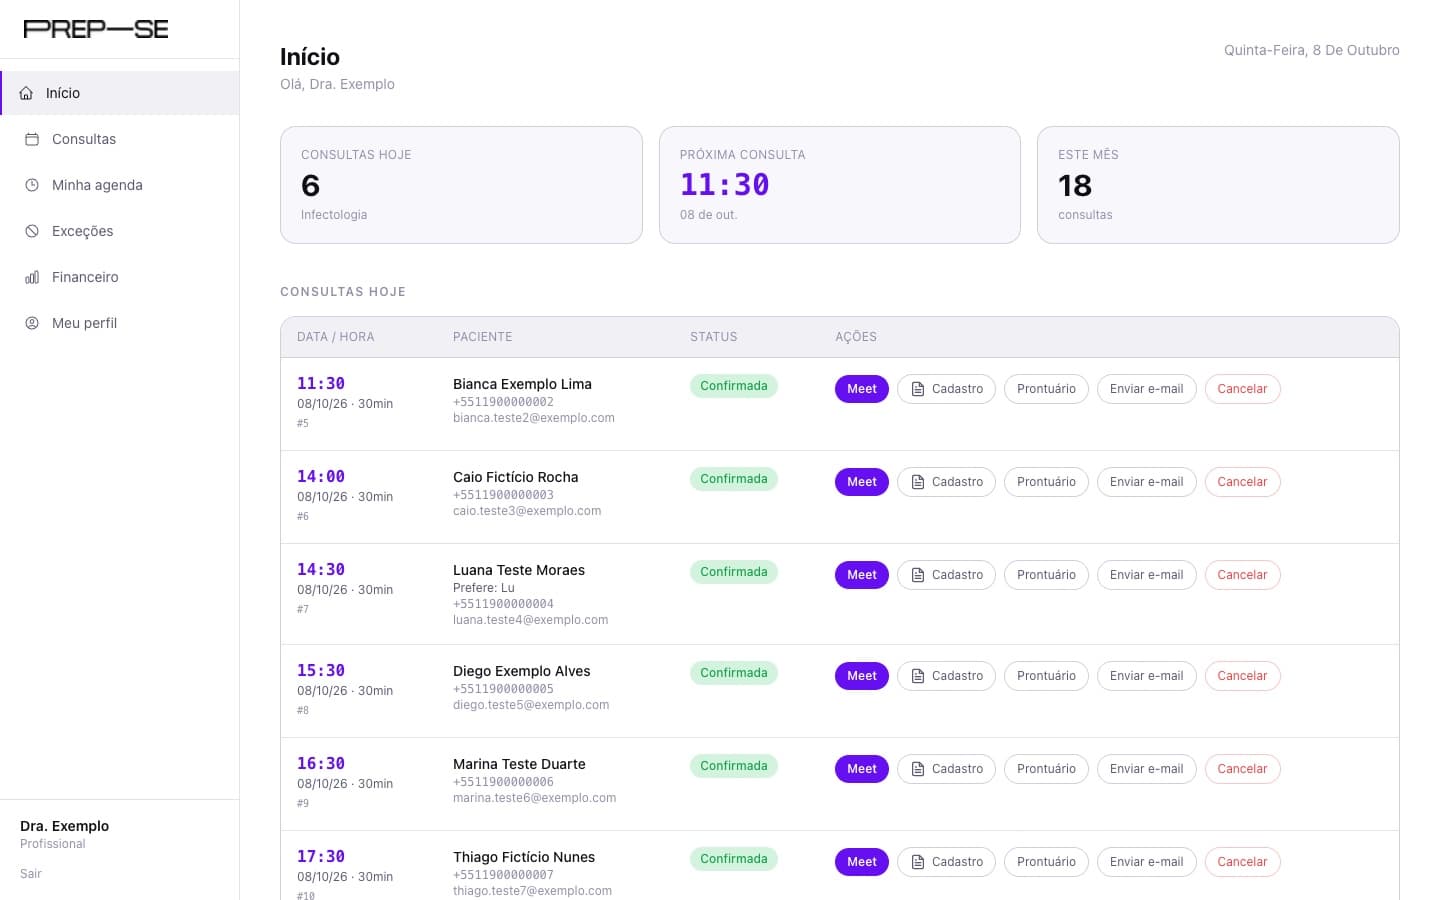This screenshot has height=900, width=1440.
Task: Click the Este Mês card with 18 consultas
Action: [x=1218, y=185]
